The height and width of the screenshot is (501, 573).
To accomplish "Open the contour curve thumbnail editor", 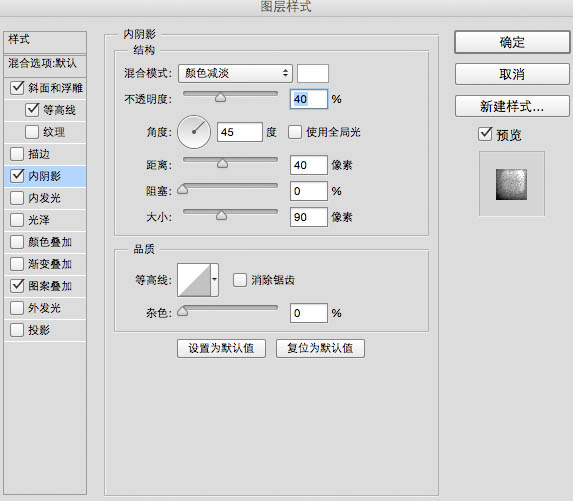I will (194, 280).
